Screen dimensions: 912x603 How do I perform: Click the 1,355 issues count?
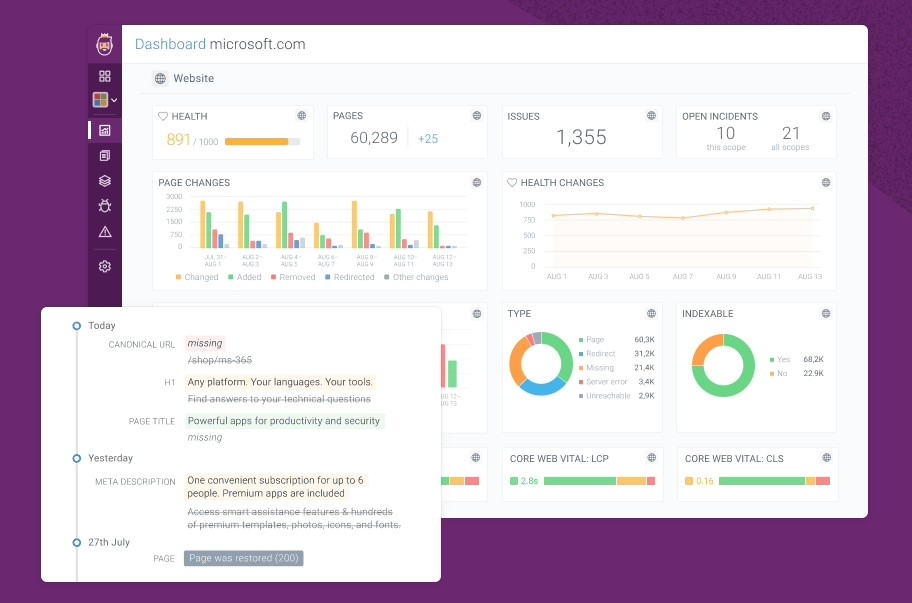click(581, 137)
